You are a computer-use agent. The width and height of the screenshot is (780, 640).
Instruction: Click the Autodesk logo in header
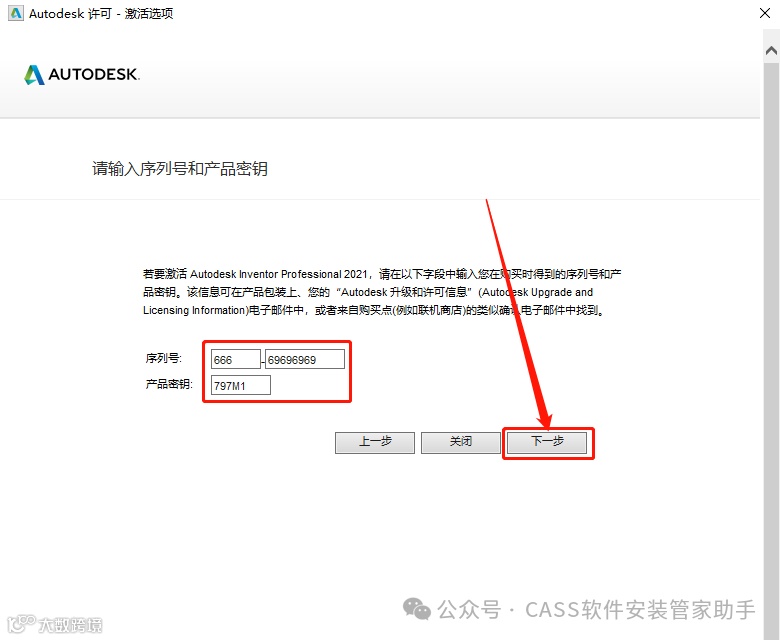[x=34, y=75]
